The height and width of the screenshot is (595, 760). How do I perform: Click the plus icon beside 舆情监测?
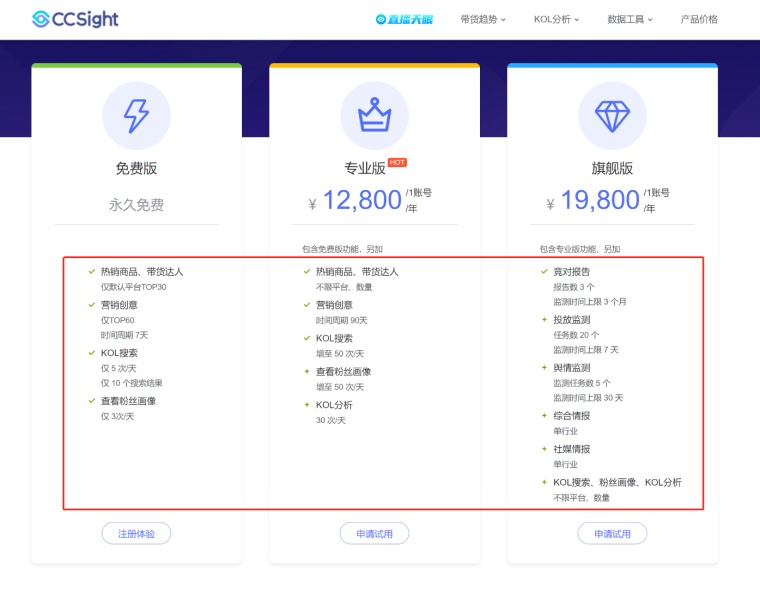pyautogui.click(x=544, y=368)
